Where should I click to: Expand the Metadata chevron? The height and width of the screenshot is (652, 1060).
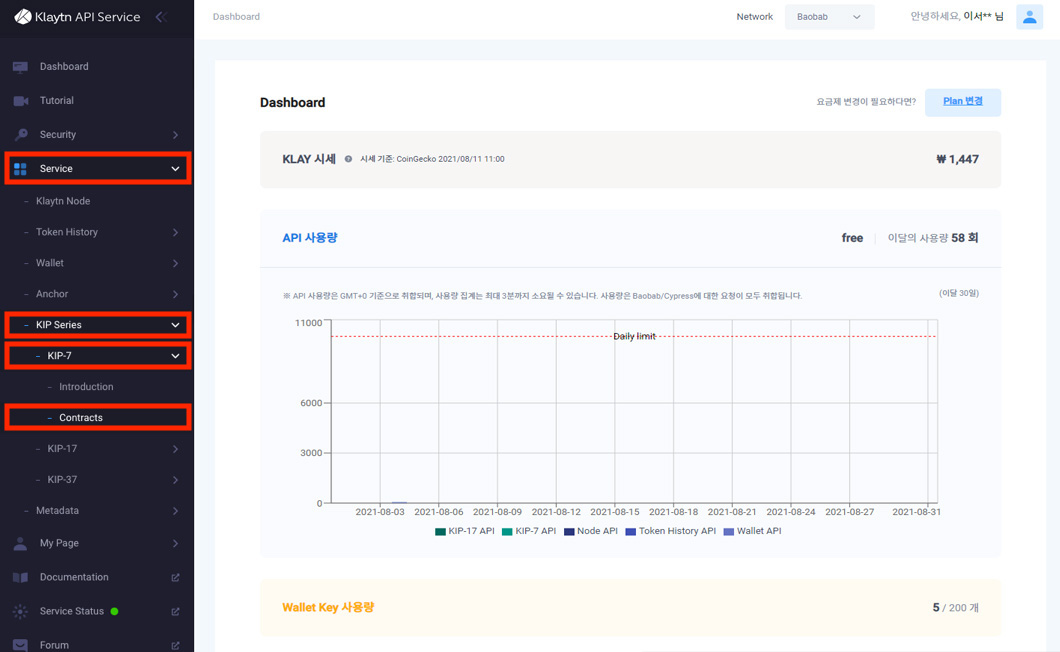click(x=175, y=511)
